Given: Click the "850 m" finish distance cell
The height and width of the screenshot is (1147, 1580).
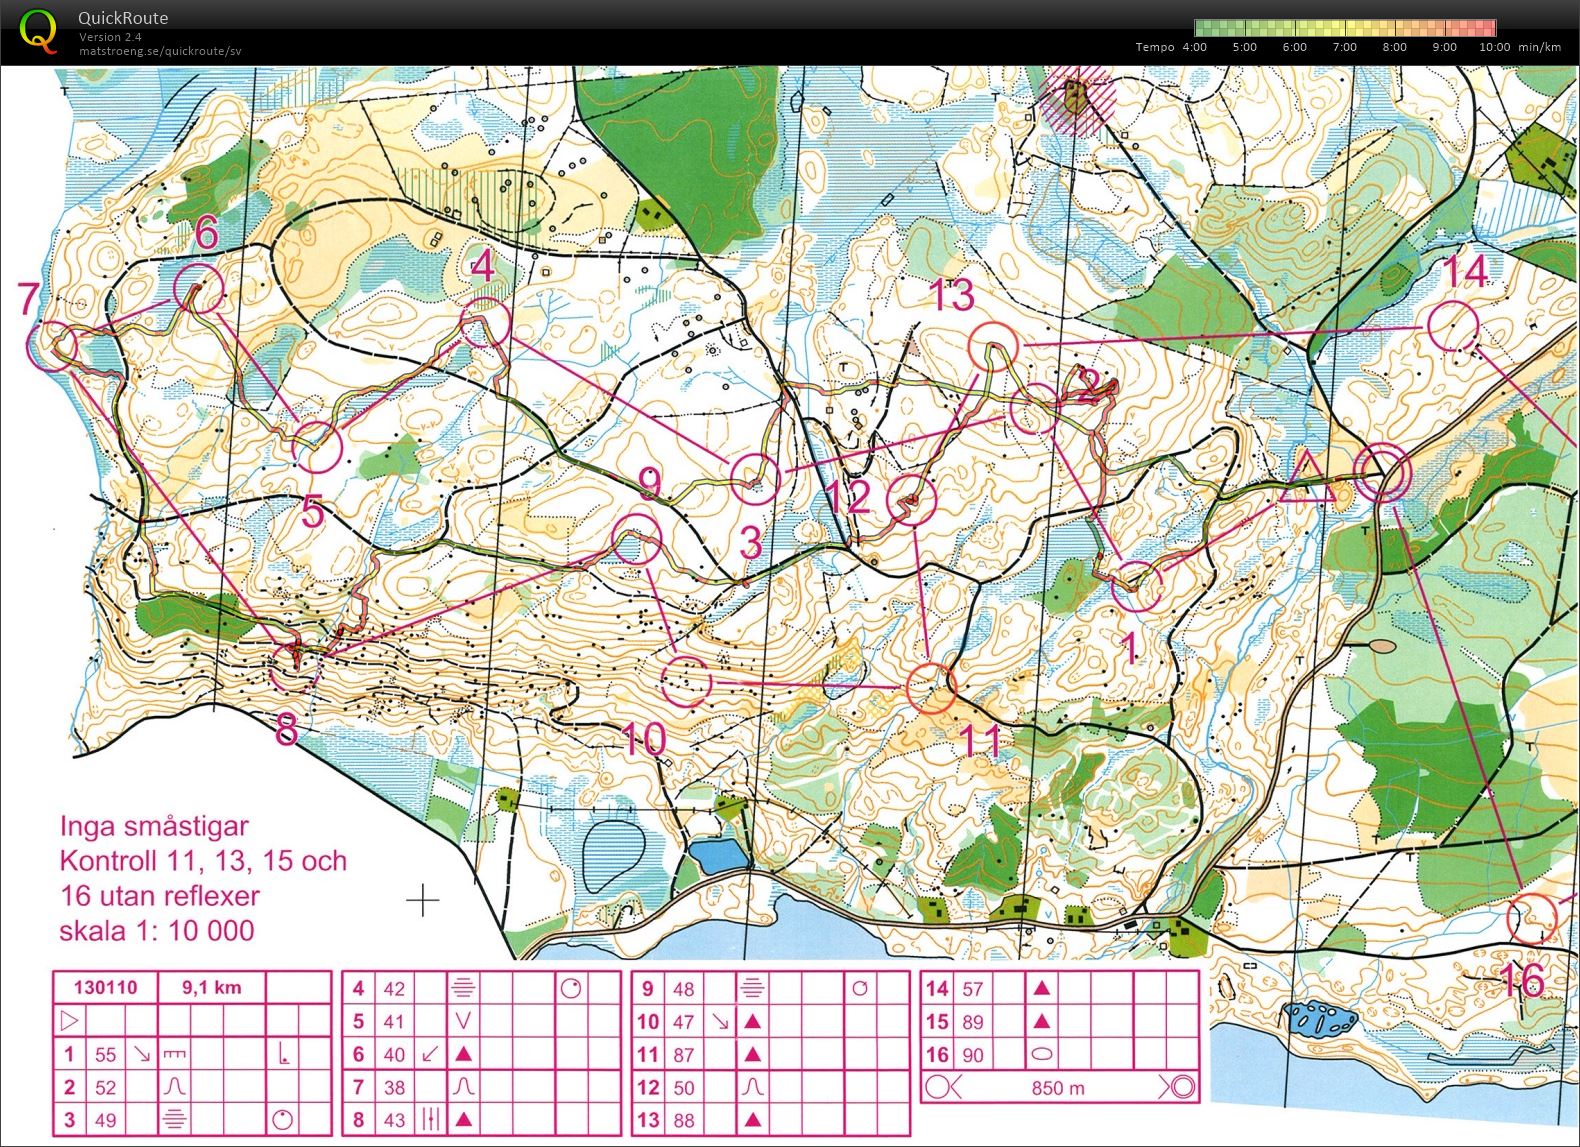Looking at the screenshot, I should pyautogui.click(x=1059, y=1087).
